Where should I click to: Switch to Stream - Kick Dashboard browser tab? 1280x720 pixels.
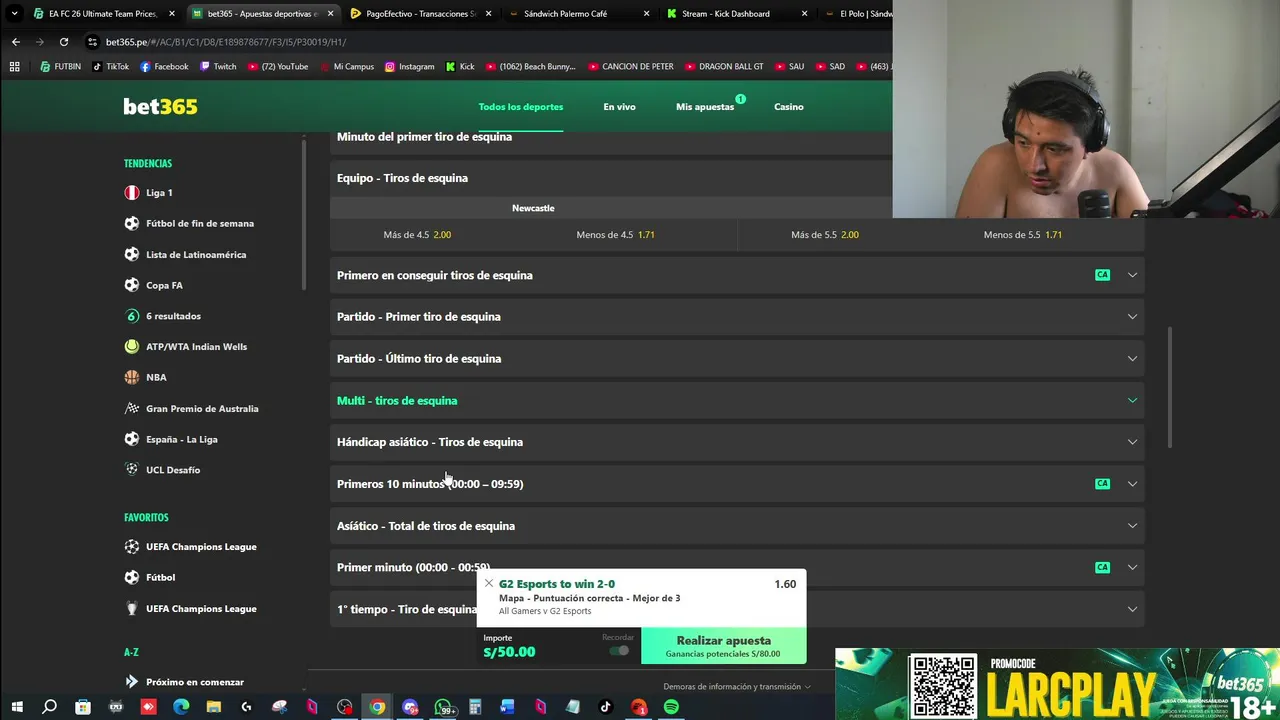click(x=736, y=14)
